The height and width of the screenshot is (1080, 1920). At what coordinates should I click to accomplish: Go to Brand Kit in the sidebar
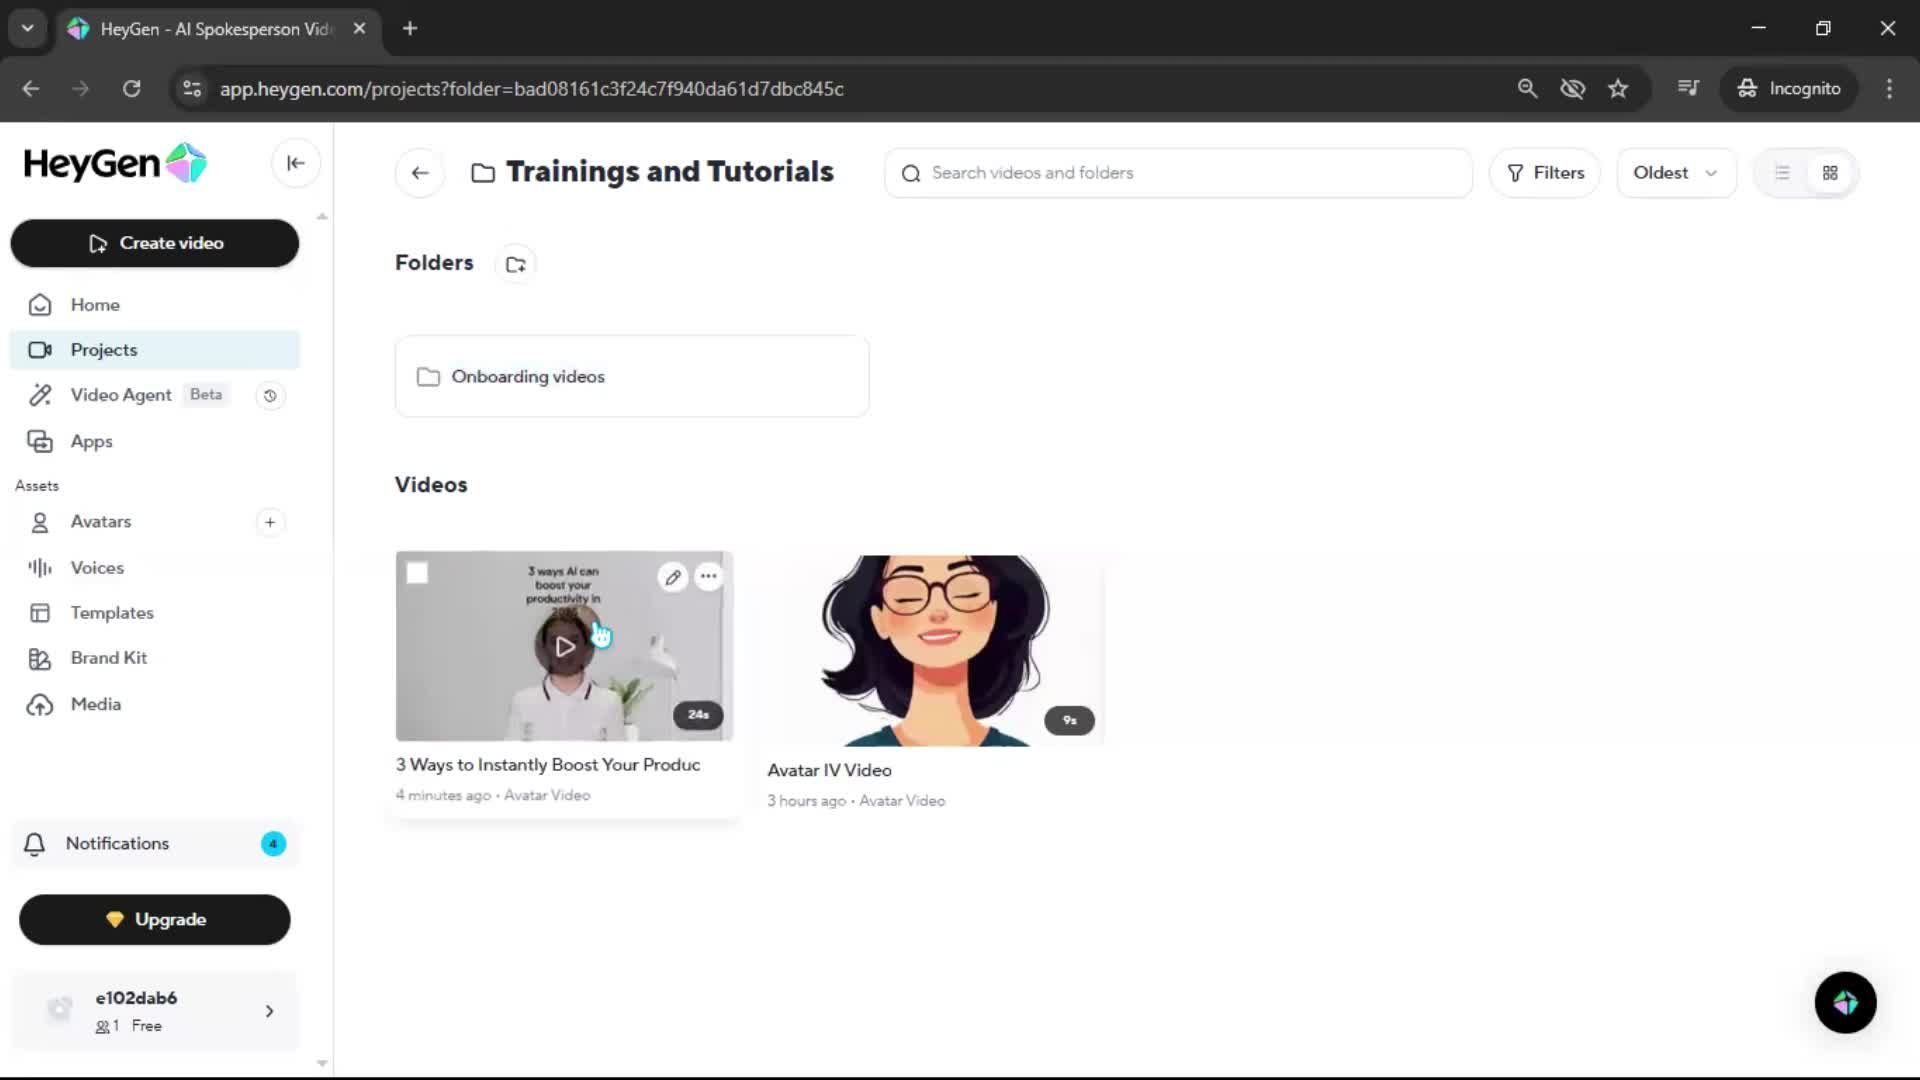coord(109,658)
